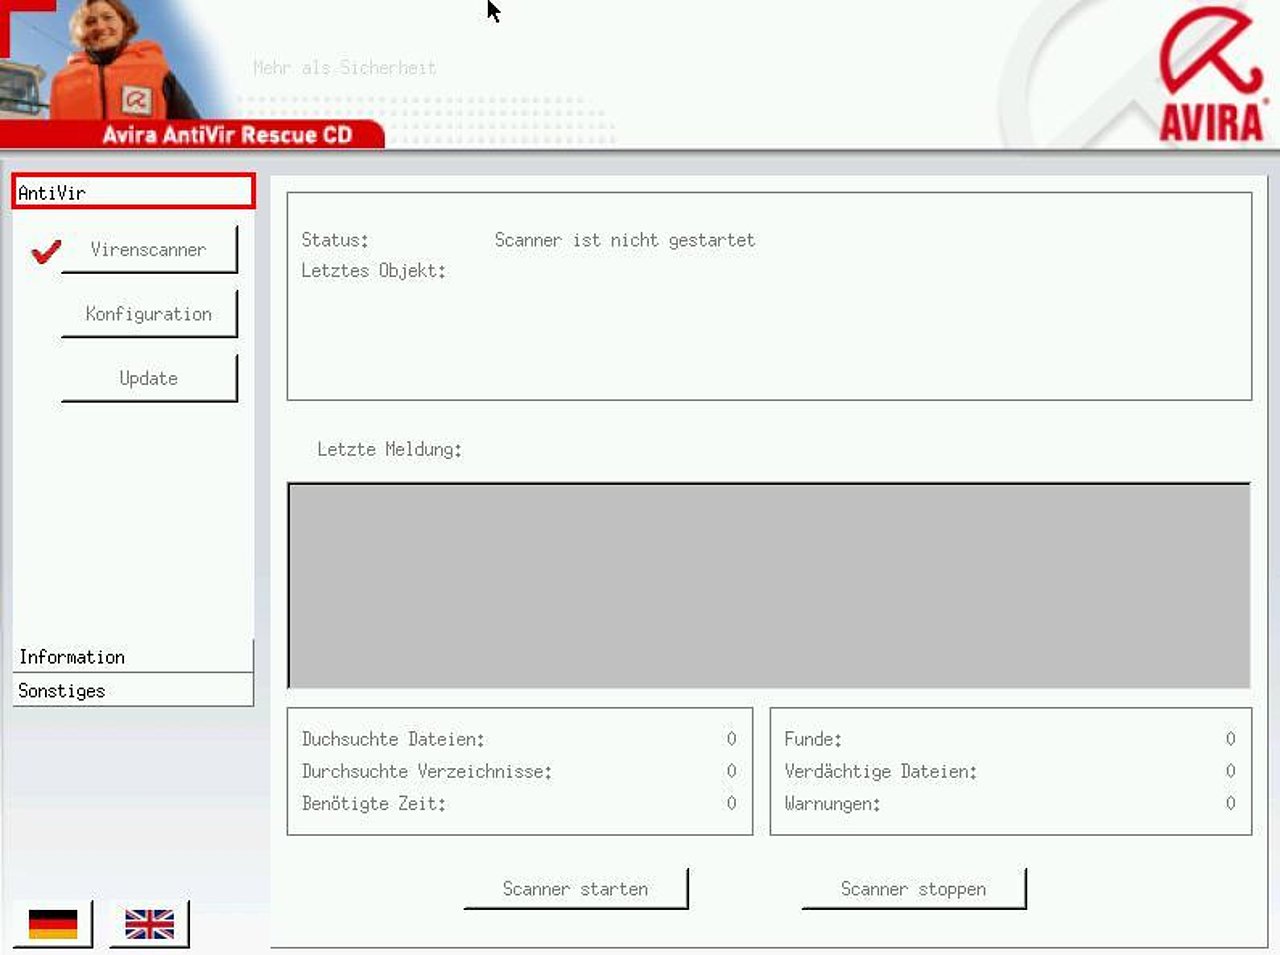Click the 'Avira AntiVir Rescue CD' banner title
1280x955 pixels.
pos(227,135)
